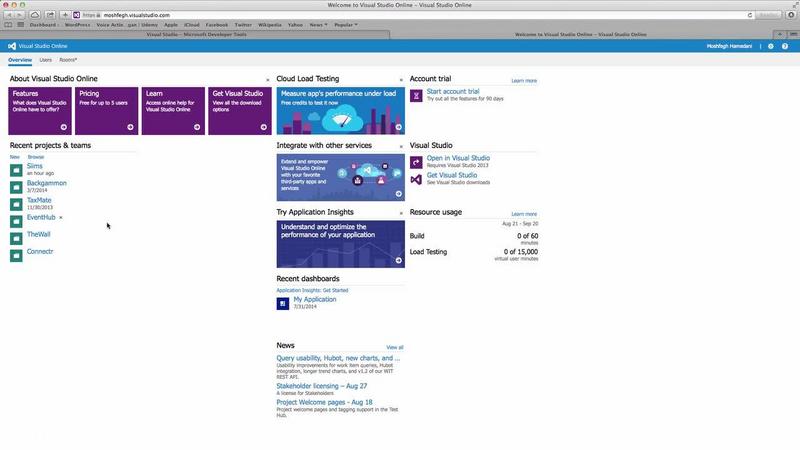The image size is (800, 450).
Task: Click Application Insights: Get Started link
Action: coord(312,290)
